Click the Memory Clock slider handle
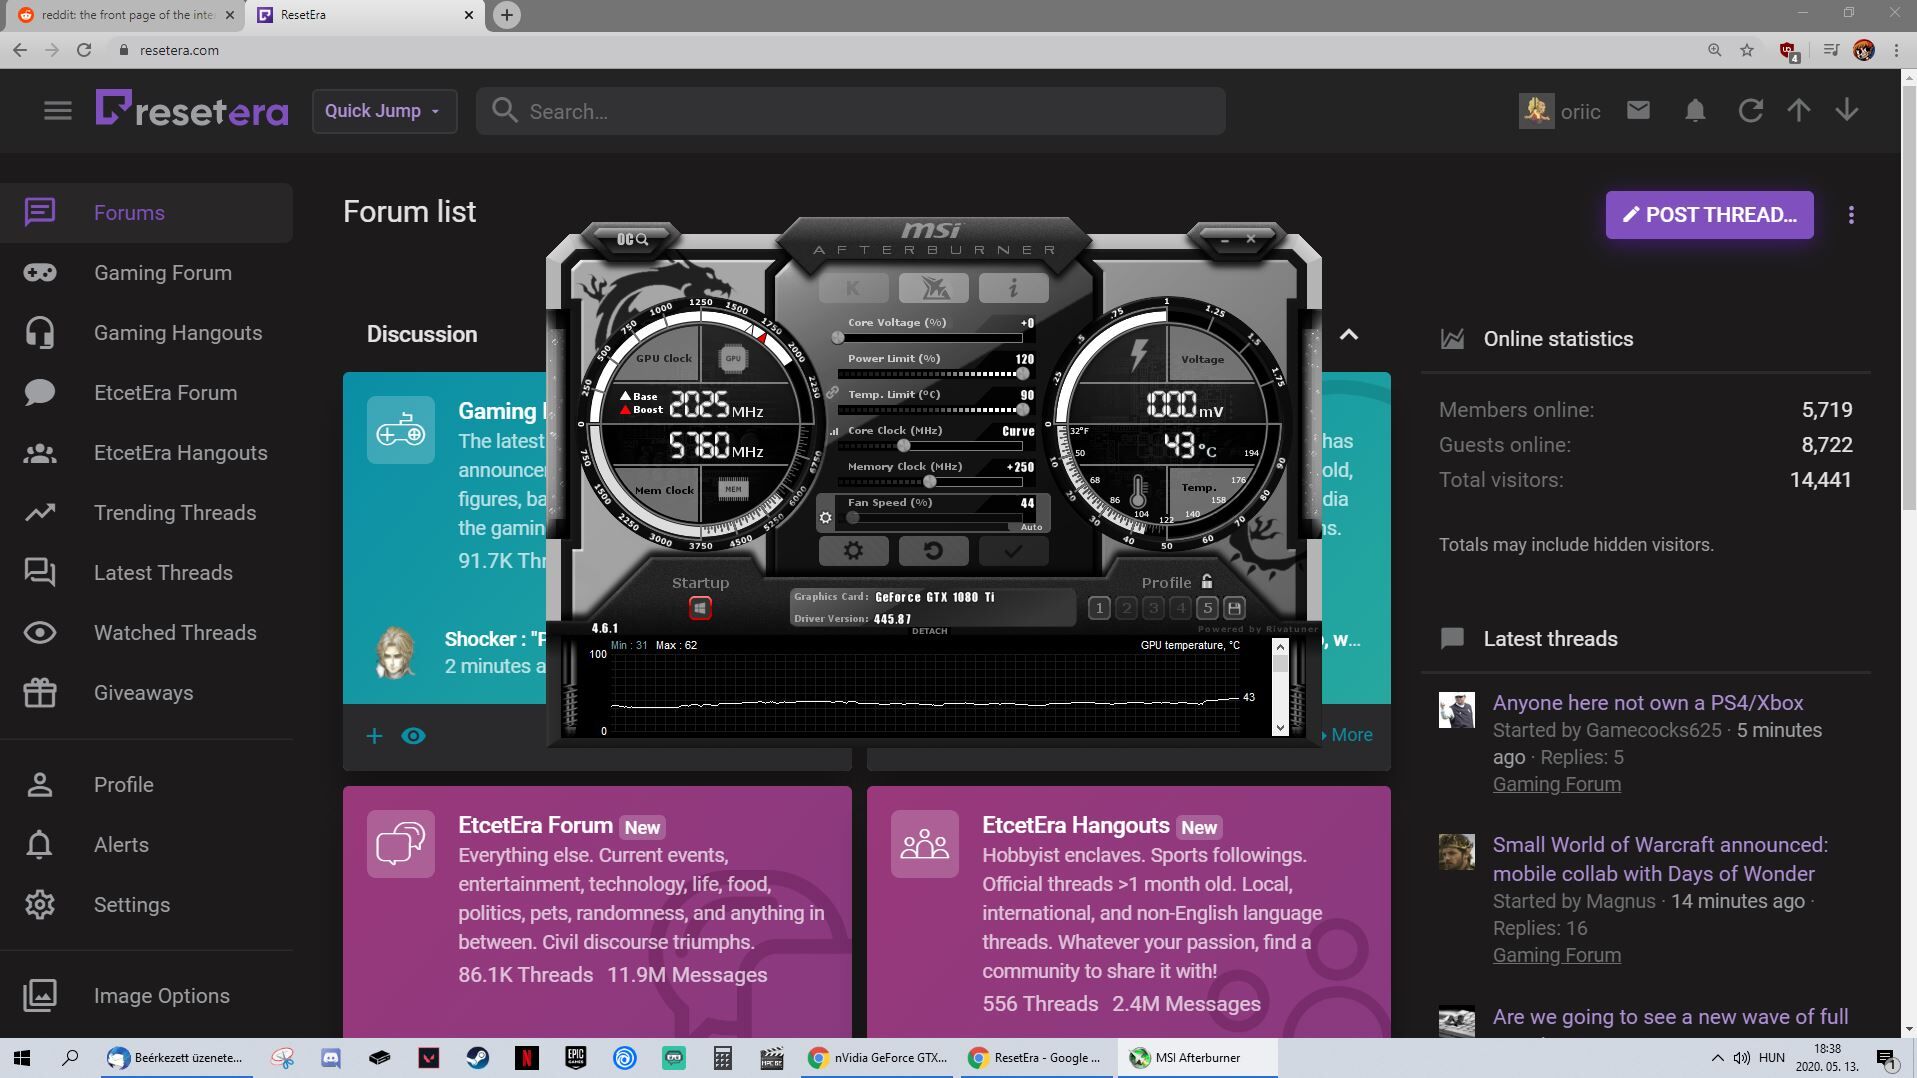The height and width of the screenshot is (1078, 1917). pos(929,482)
